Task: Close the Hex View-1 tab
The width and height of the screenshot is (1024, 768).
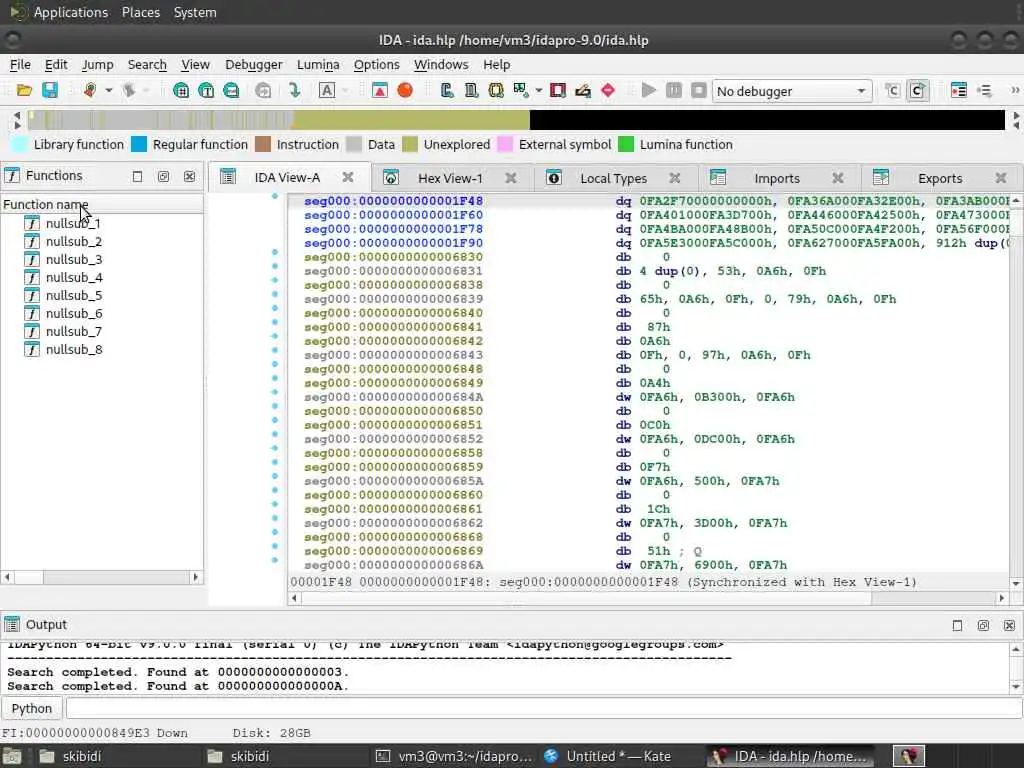Action: coord(511,178)
